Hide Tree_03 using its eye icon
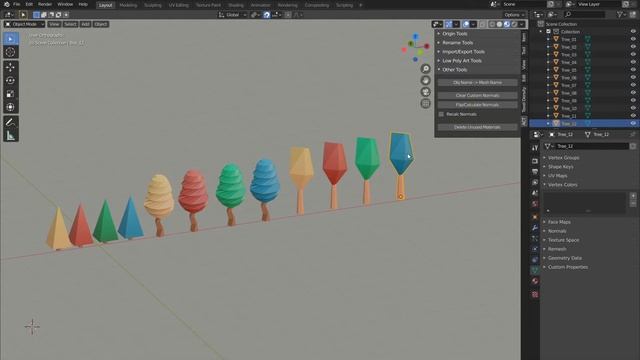This screenshot has height=360, width=640. click(x=633, y=54)
